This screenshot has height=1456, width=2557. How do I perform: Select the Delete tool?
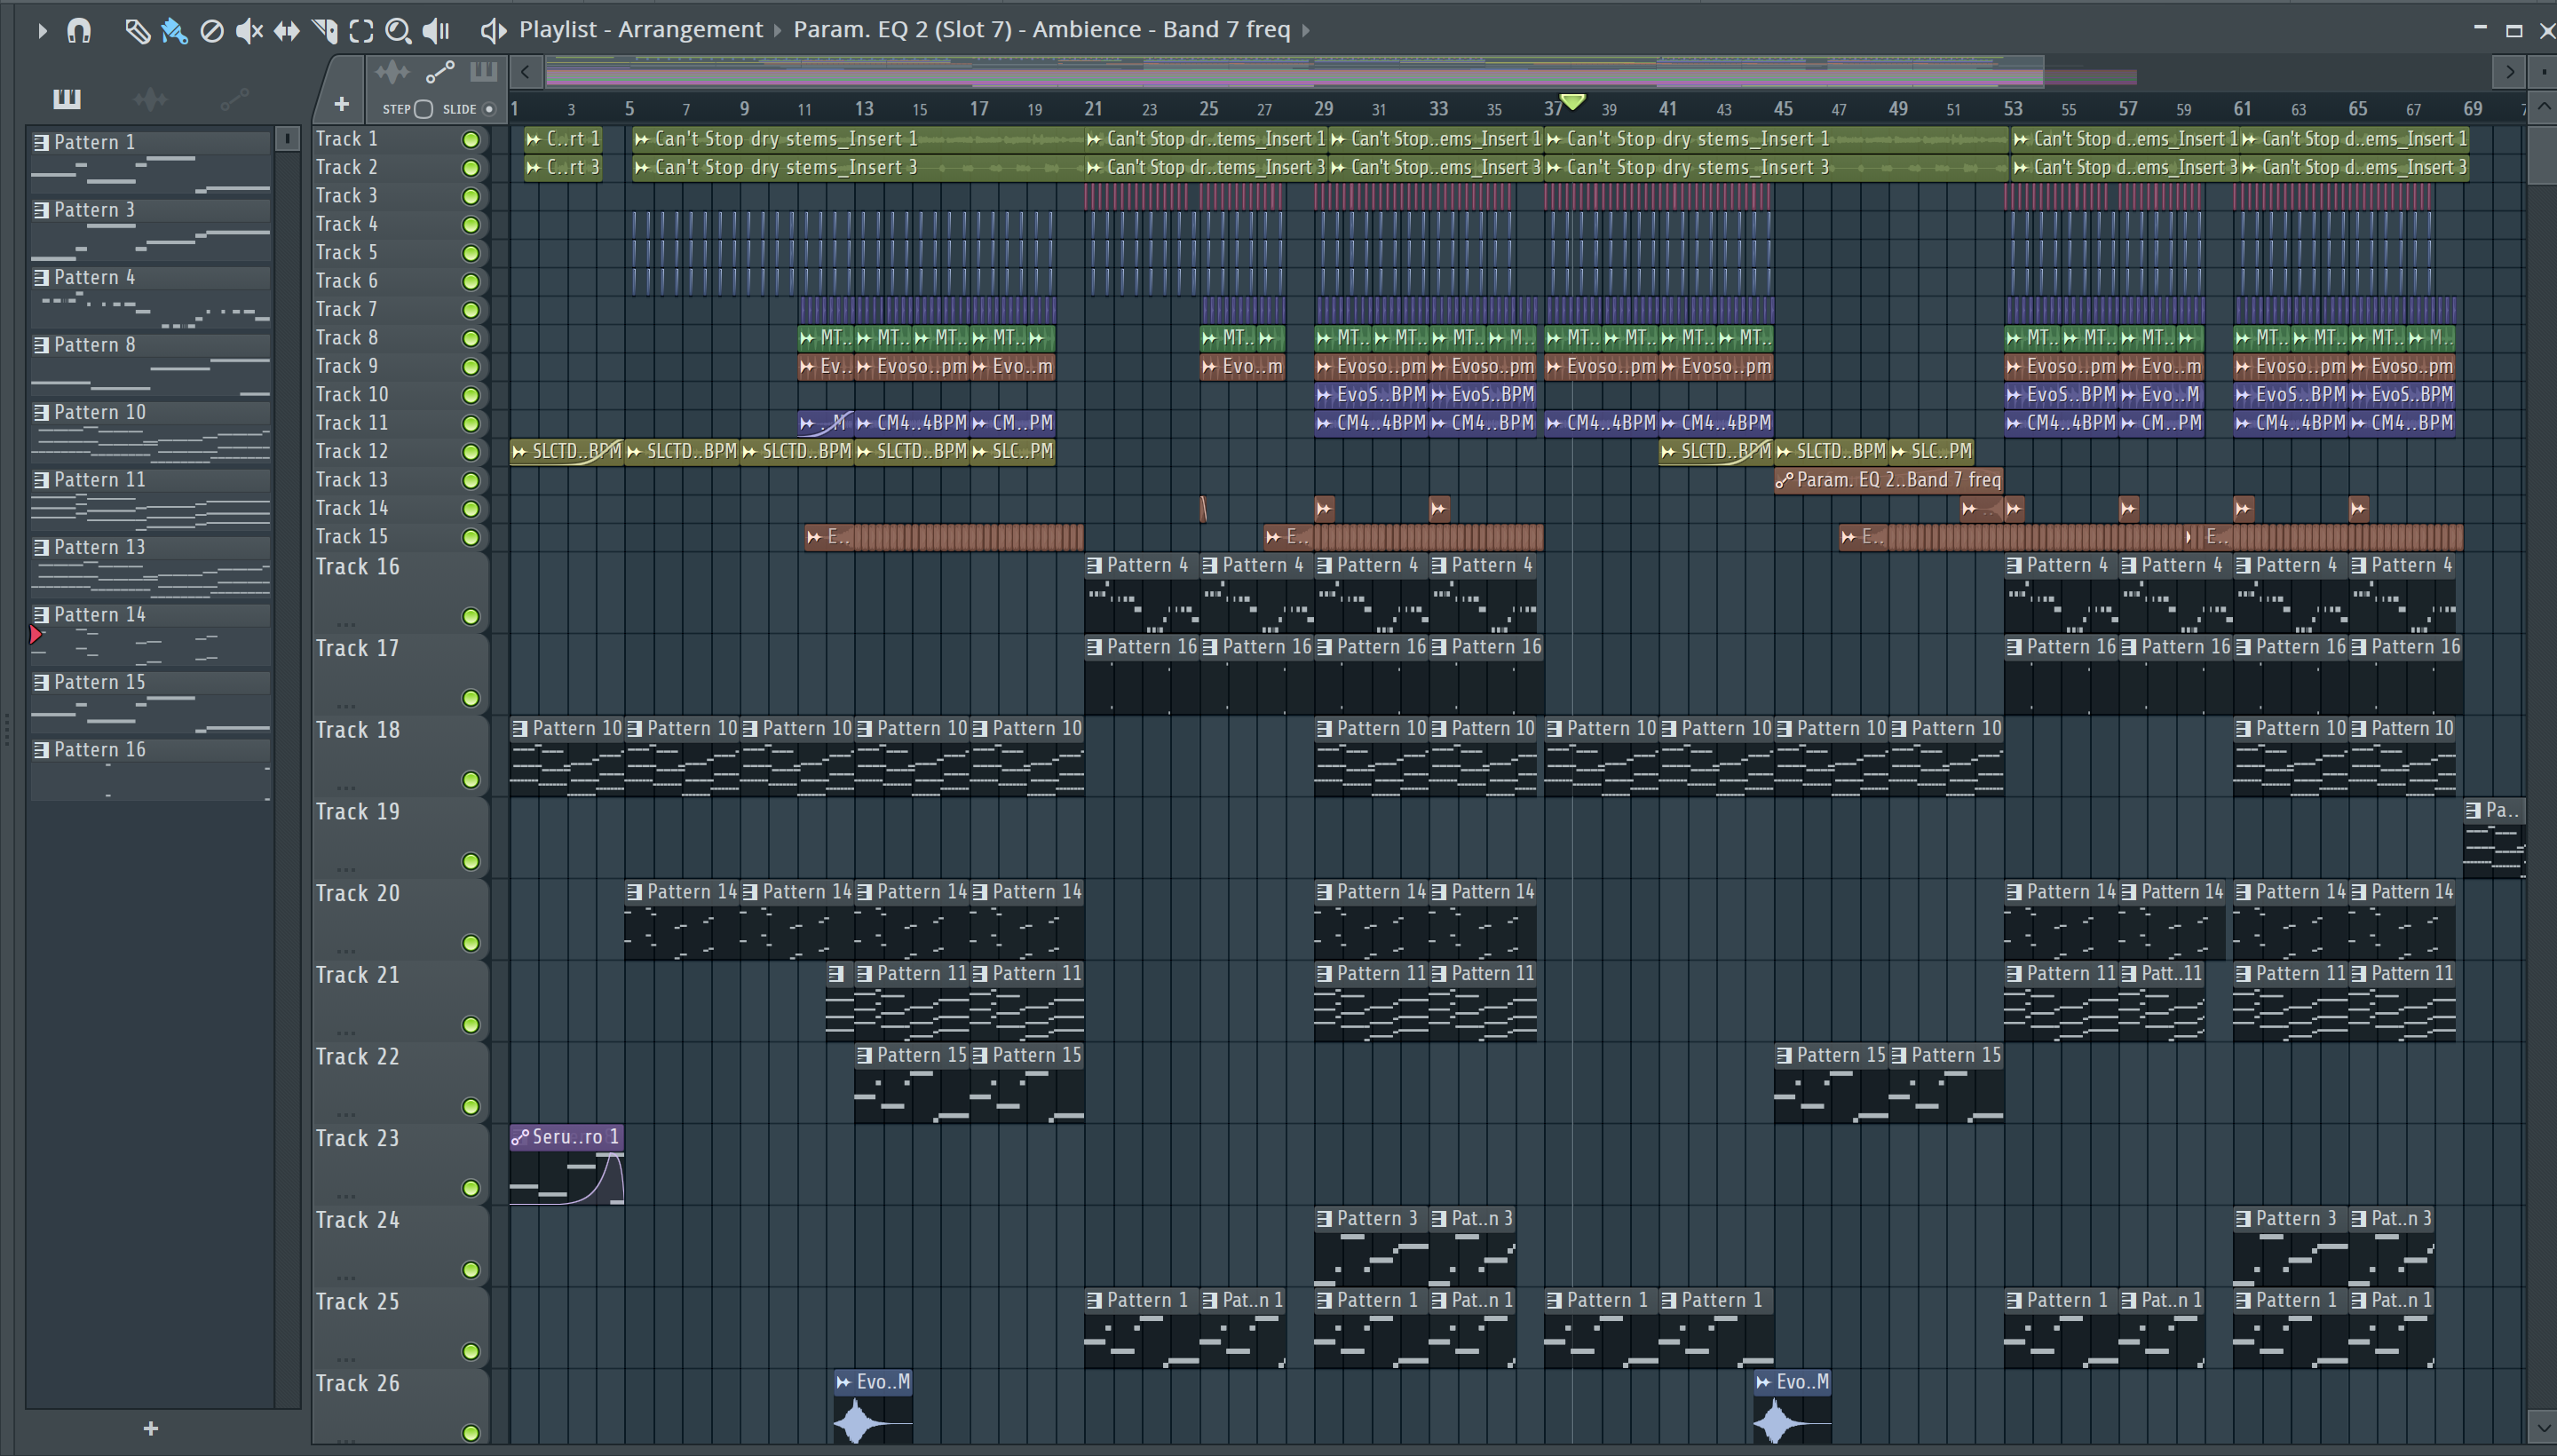[211, 31]
